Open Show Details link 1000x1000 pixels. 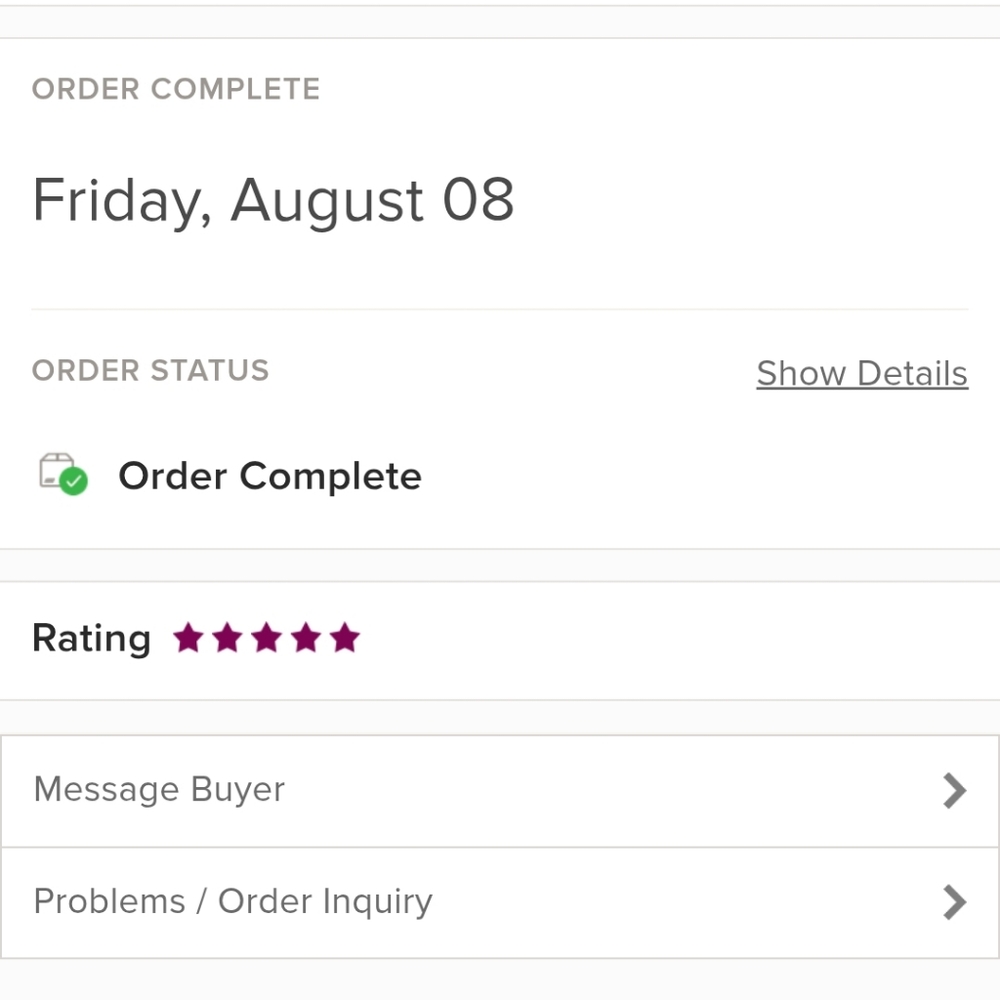(x=862, y=373)
